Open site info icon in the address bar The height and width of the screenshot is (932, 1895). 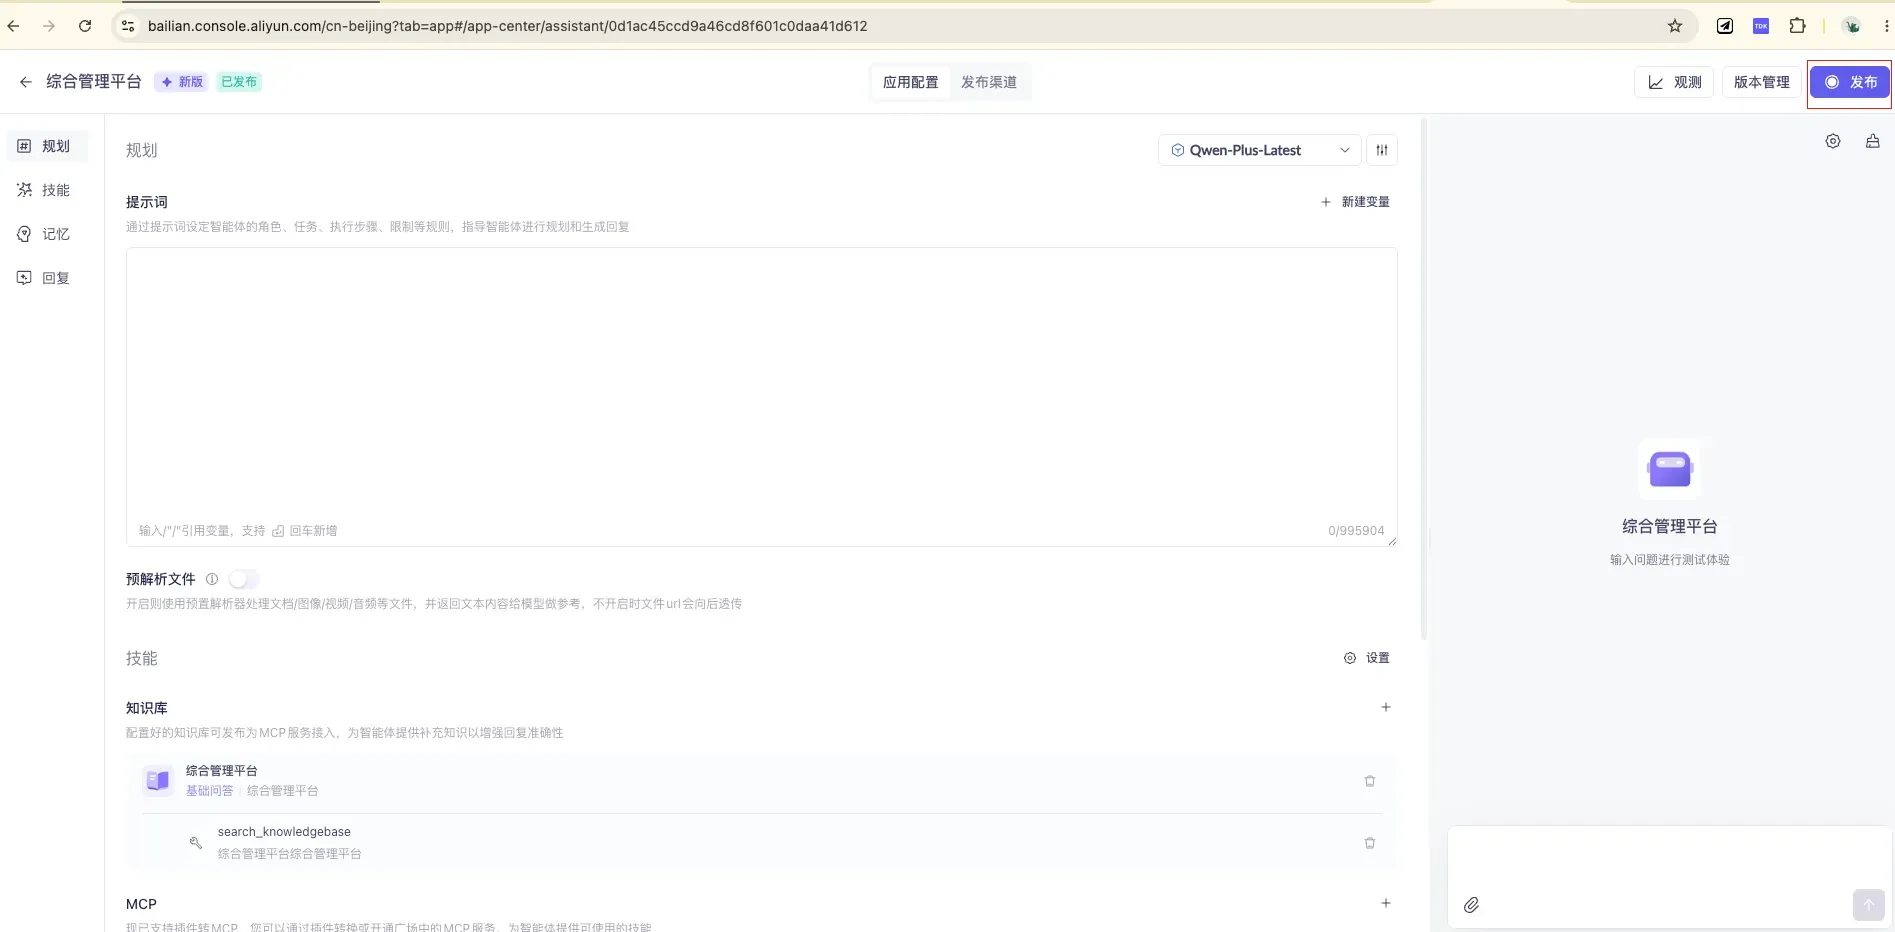pyautogui.click(x=128, y=26)
